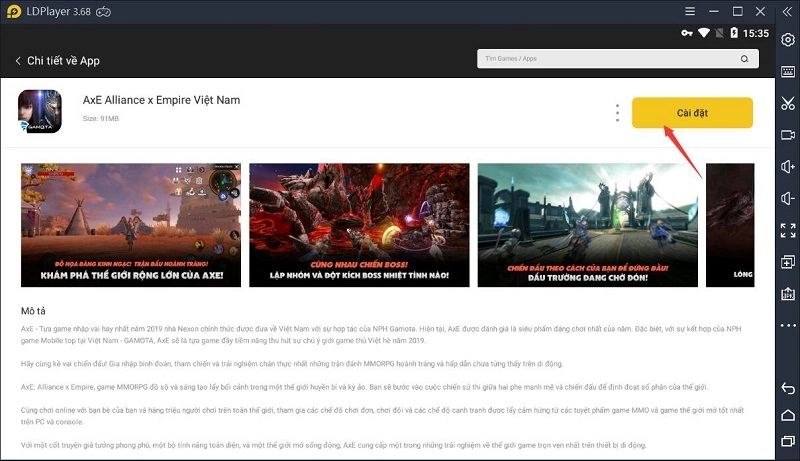The width and height of the screenshot is (800, 461).
Task: Decrease volume with speaker minus icon
Action: pos(788,198)
